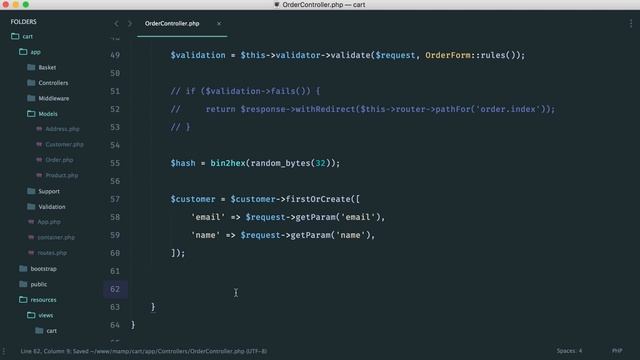
Task: Click the Customer.php file type icon
Action: point(39,144)
